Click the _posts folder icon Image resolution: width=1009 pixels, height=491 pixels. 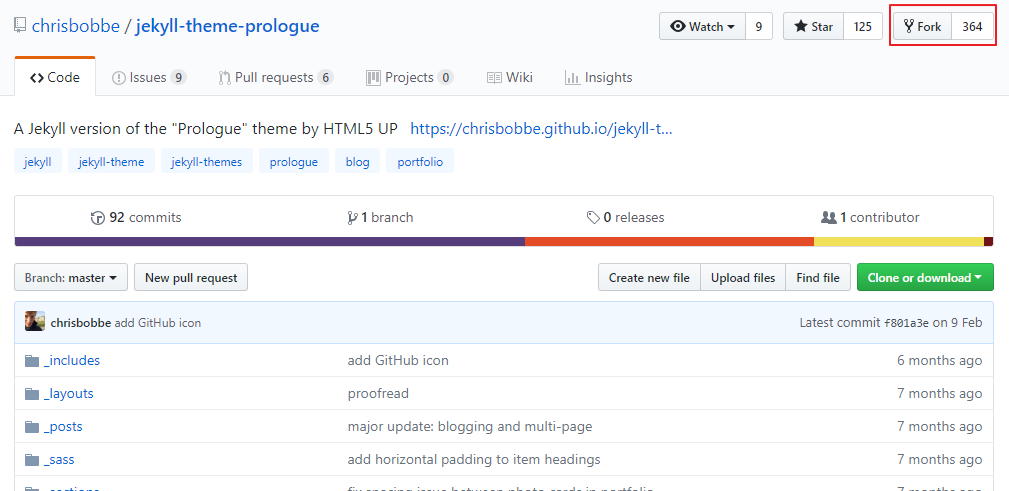[32, 426]
